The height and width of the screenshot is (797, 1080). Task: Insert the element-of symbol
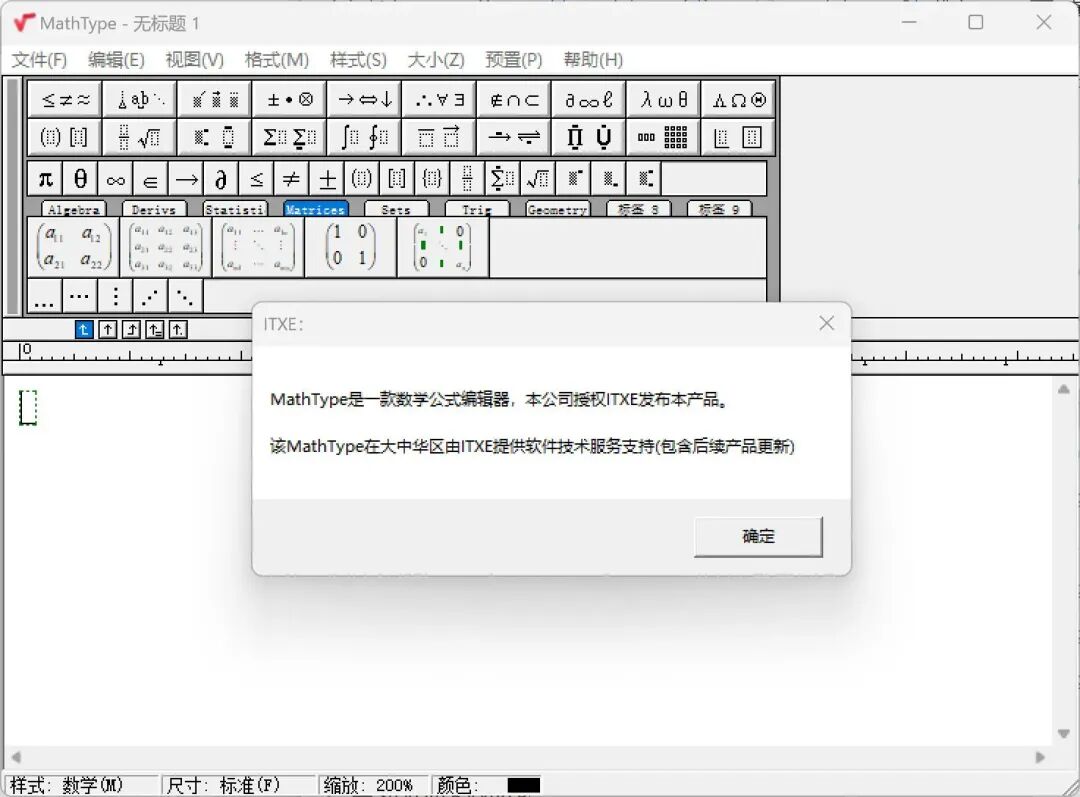[x=151, y=180]
